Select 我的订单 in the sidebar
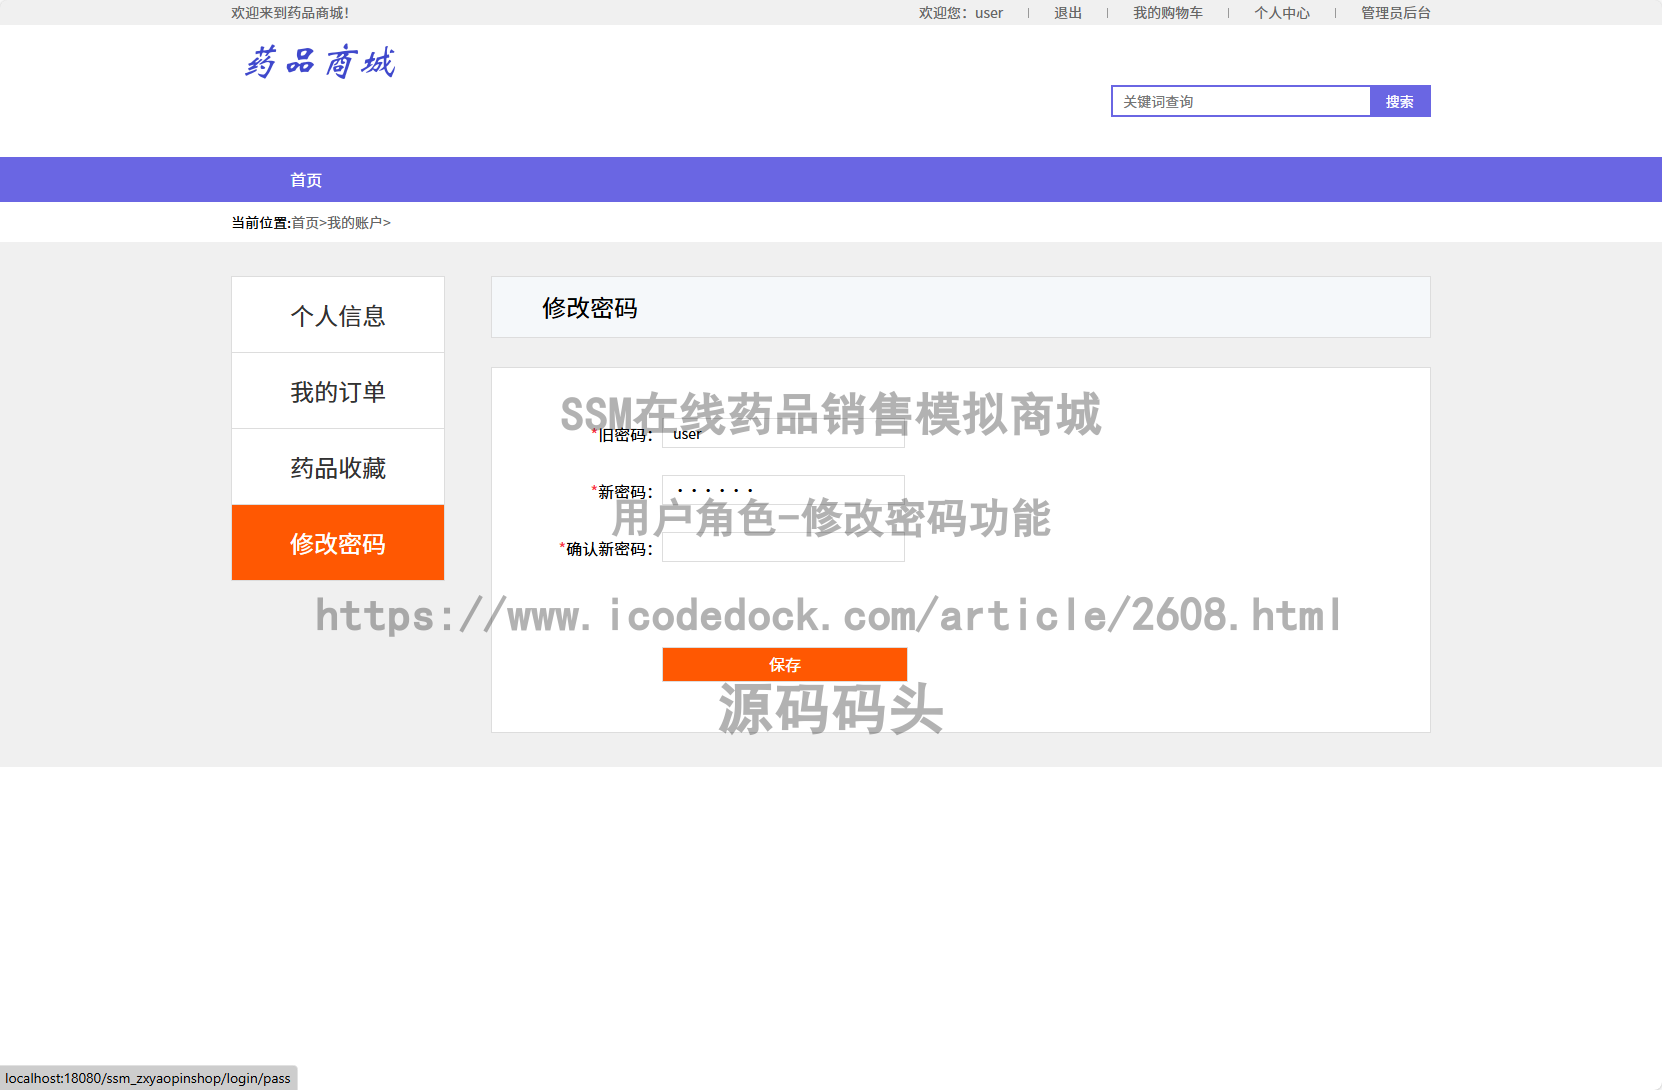The height and width of the screenshot is (1090, 1662). pyautogui.click(x=337, y=391)
